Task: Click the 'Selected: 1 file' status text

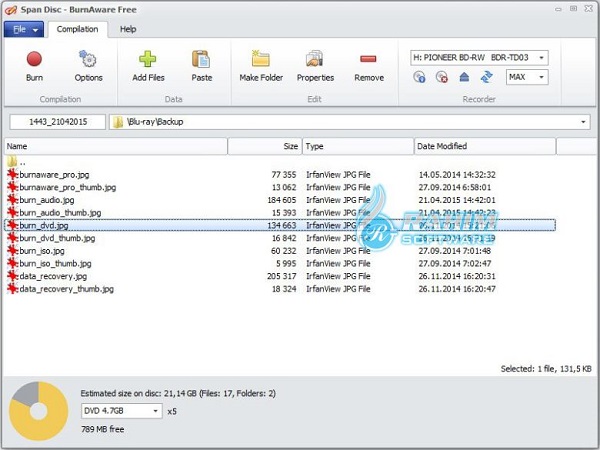Action: click(546, 369)
